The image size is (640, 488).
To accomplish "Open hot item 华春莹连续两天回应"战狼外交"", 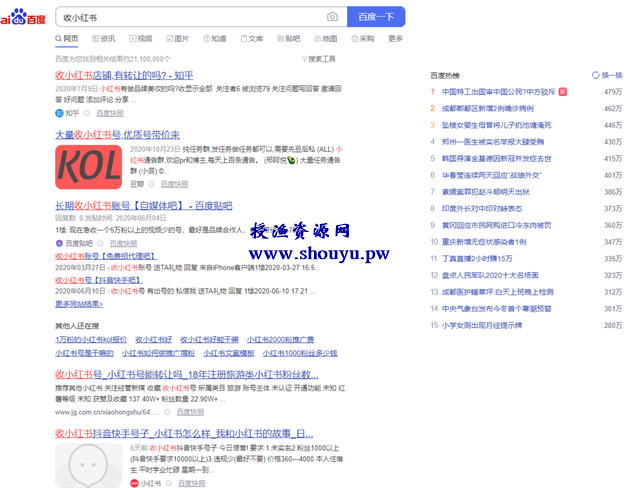I will (492, 175).
